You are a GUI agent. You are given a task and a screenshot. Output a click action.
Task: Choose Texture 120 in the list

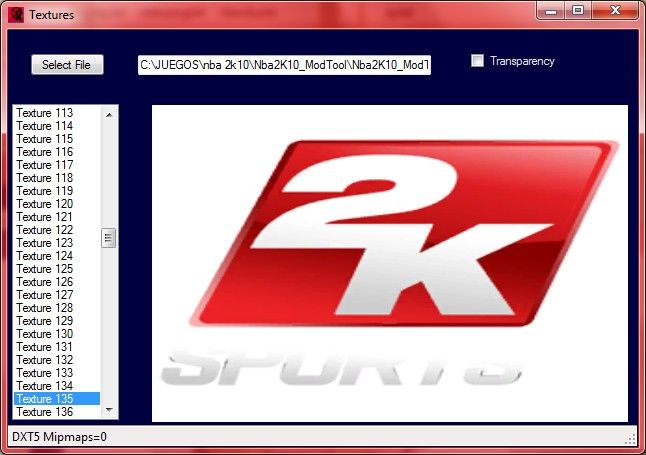tap(45, 204)
